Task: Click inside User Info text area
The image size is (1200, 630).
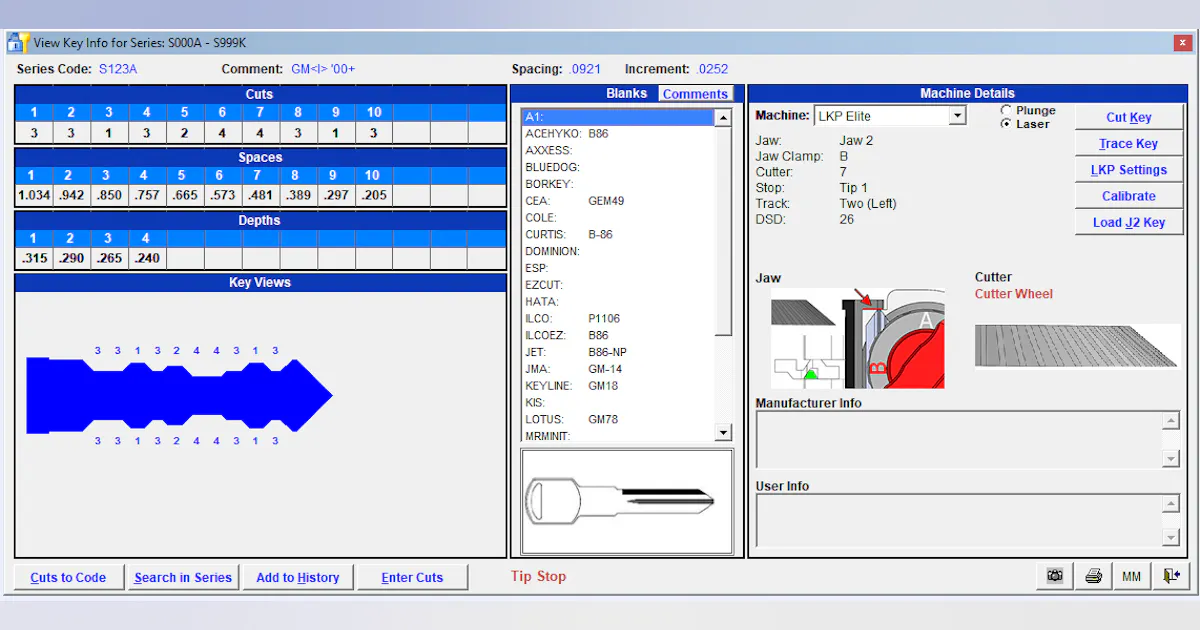Action: (959, 520)
